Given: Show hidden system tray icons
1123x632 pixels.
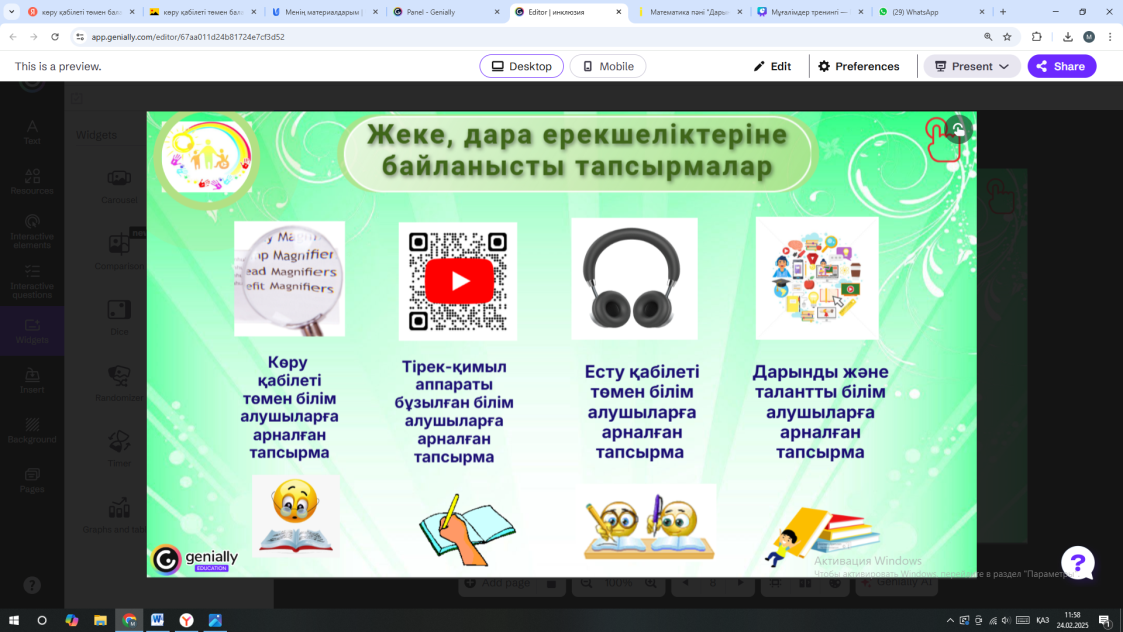Looking at the screenshot, I should [950, 621].
